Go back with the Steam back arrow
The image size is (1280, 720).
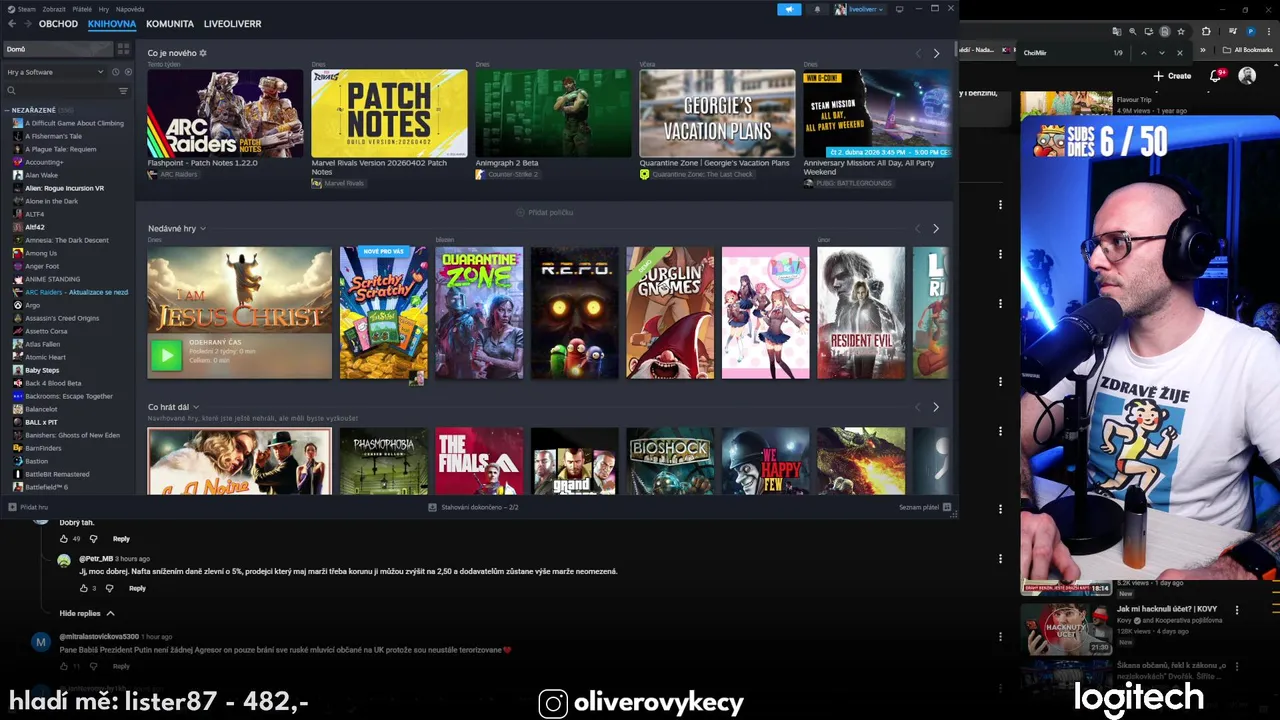click(x=11, y=23)
